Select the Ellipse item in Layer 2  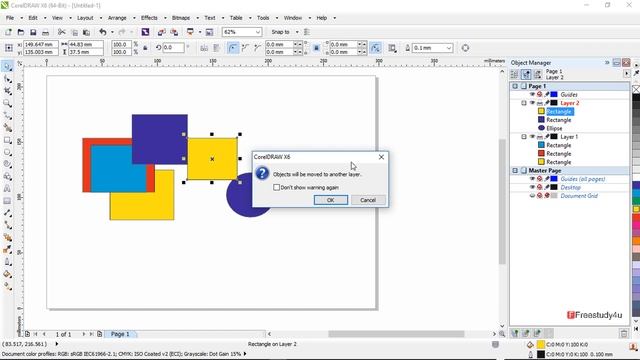point(554,128)
